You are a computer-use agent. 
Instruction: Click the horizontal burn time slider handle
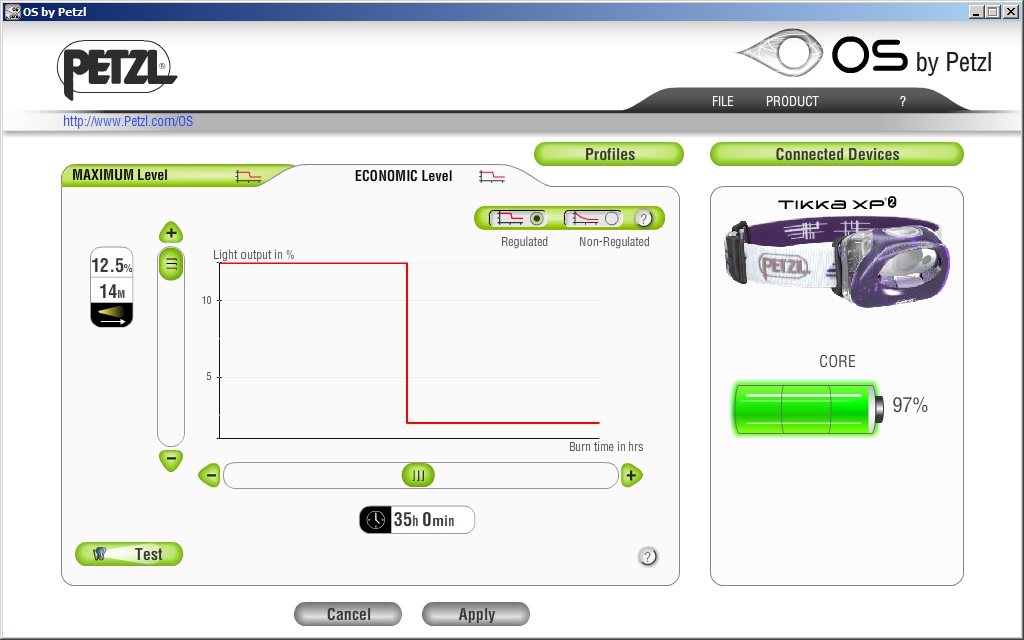[x=418, y=475]
